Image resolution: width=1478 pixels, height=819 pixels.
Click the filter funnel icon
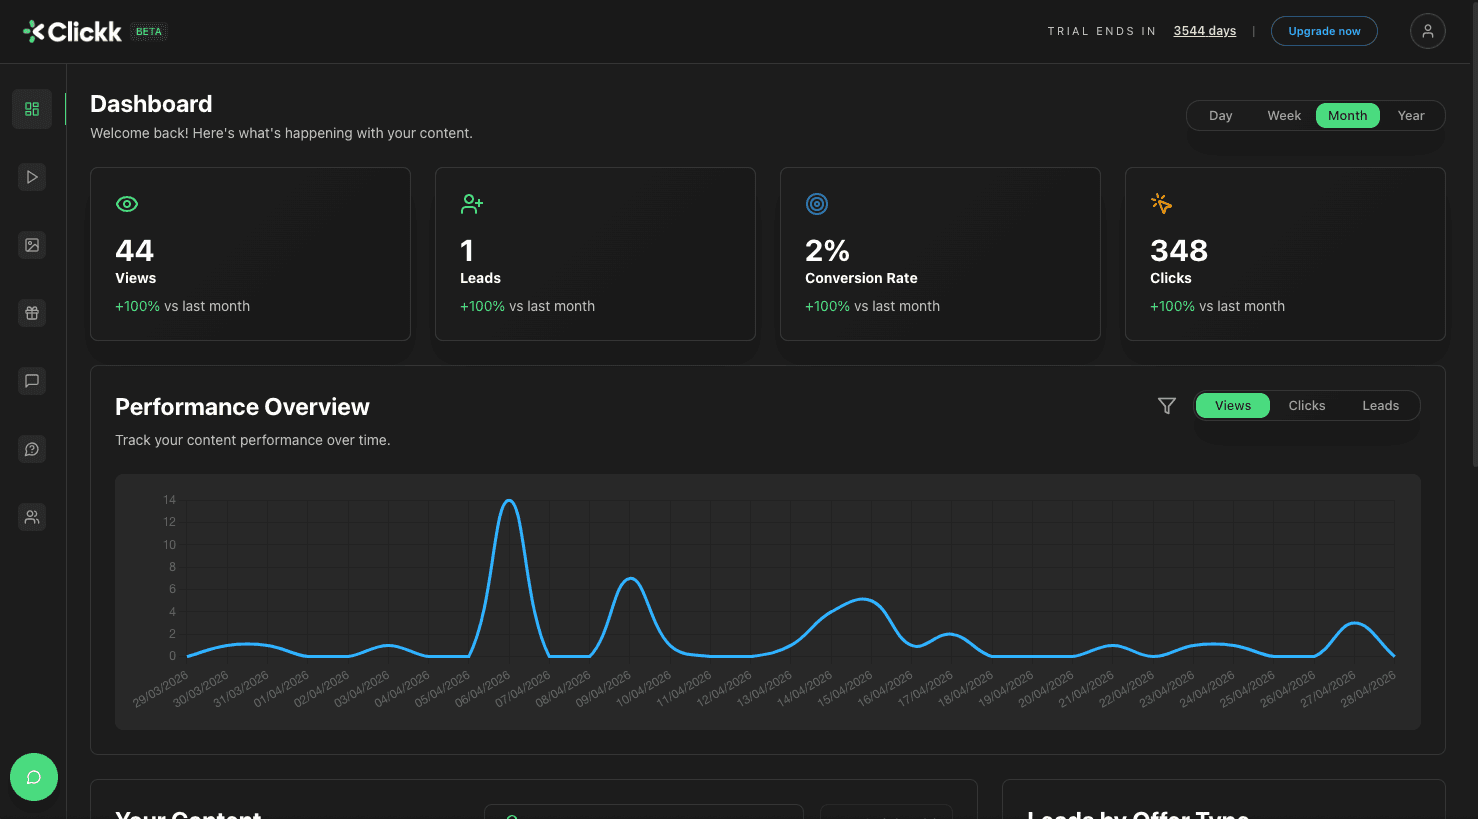(1167, 405)
